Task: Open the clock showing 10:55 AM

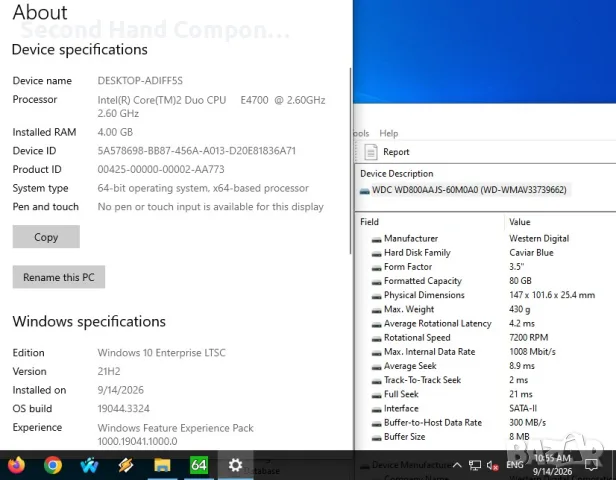Action: (552, 465)
